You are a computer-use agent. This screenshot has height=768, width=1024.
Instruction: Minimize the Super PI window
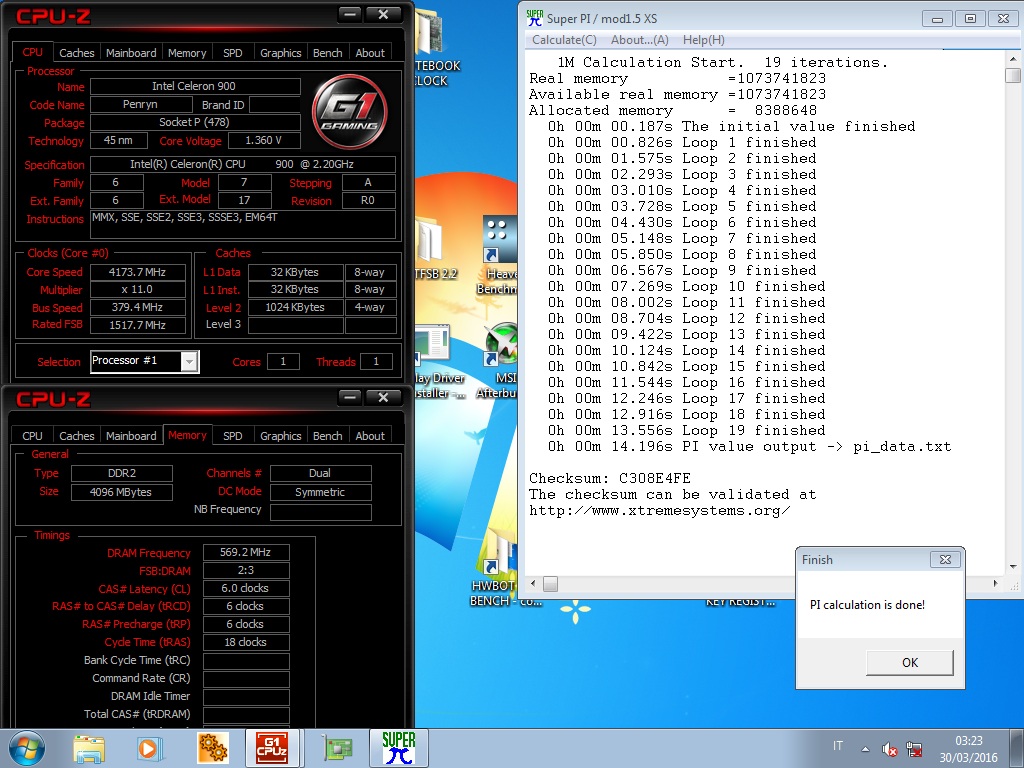937,19
